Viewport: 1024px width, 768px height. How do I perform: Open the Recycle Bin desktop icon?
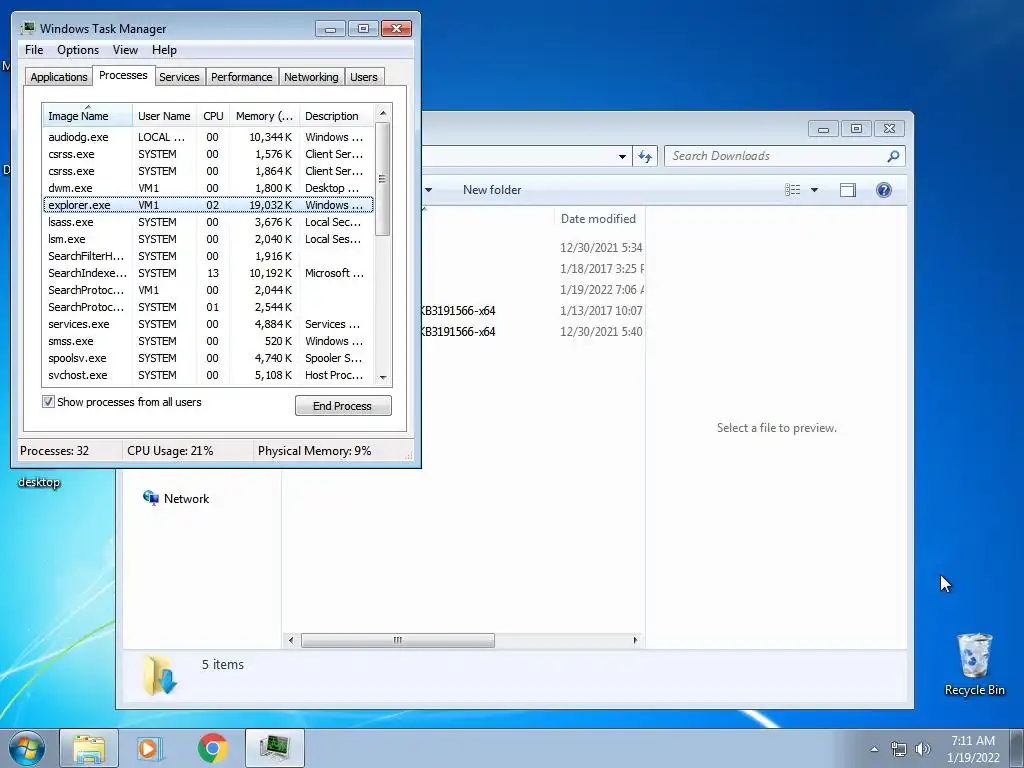point(974,664)
